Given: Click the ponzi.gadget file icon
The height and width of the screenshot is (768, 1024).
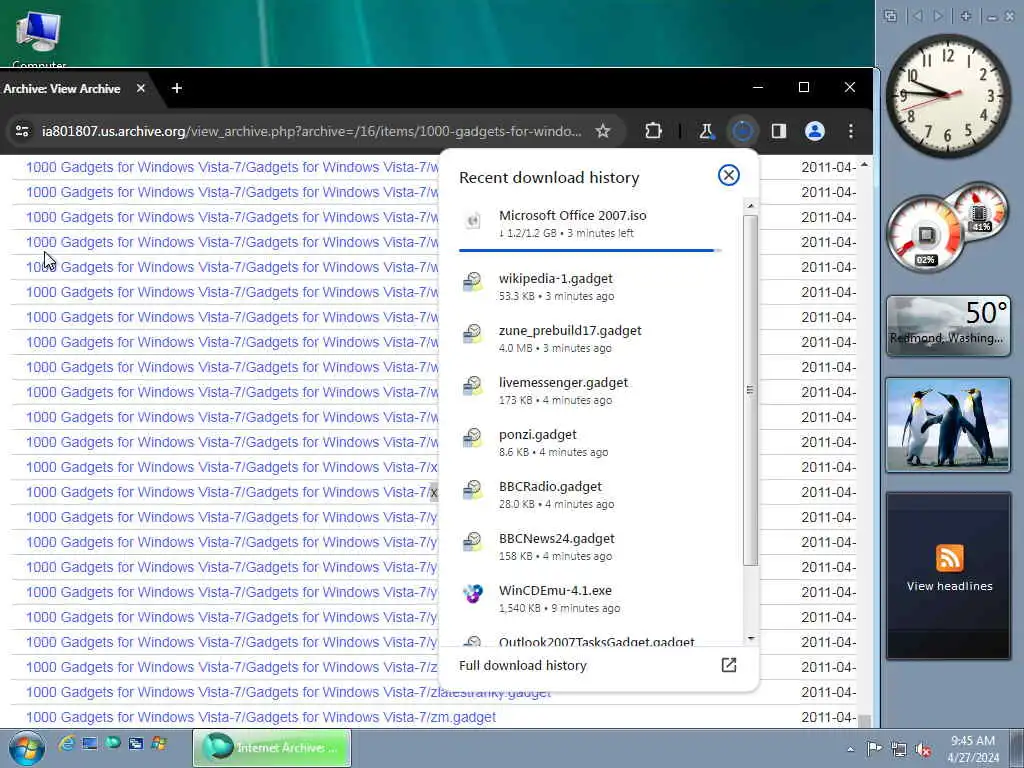Looking at the screenshot, I should coord(473,438).
